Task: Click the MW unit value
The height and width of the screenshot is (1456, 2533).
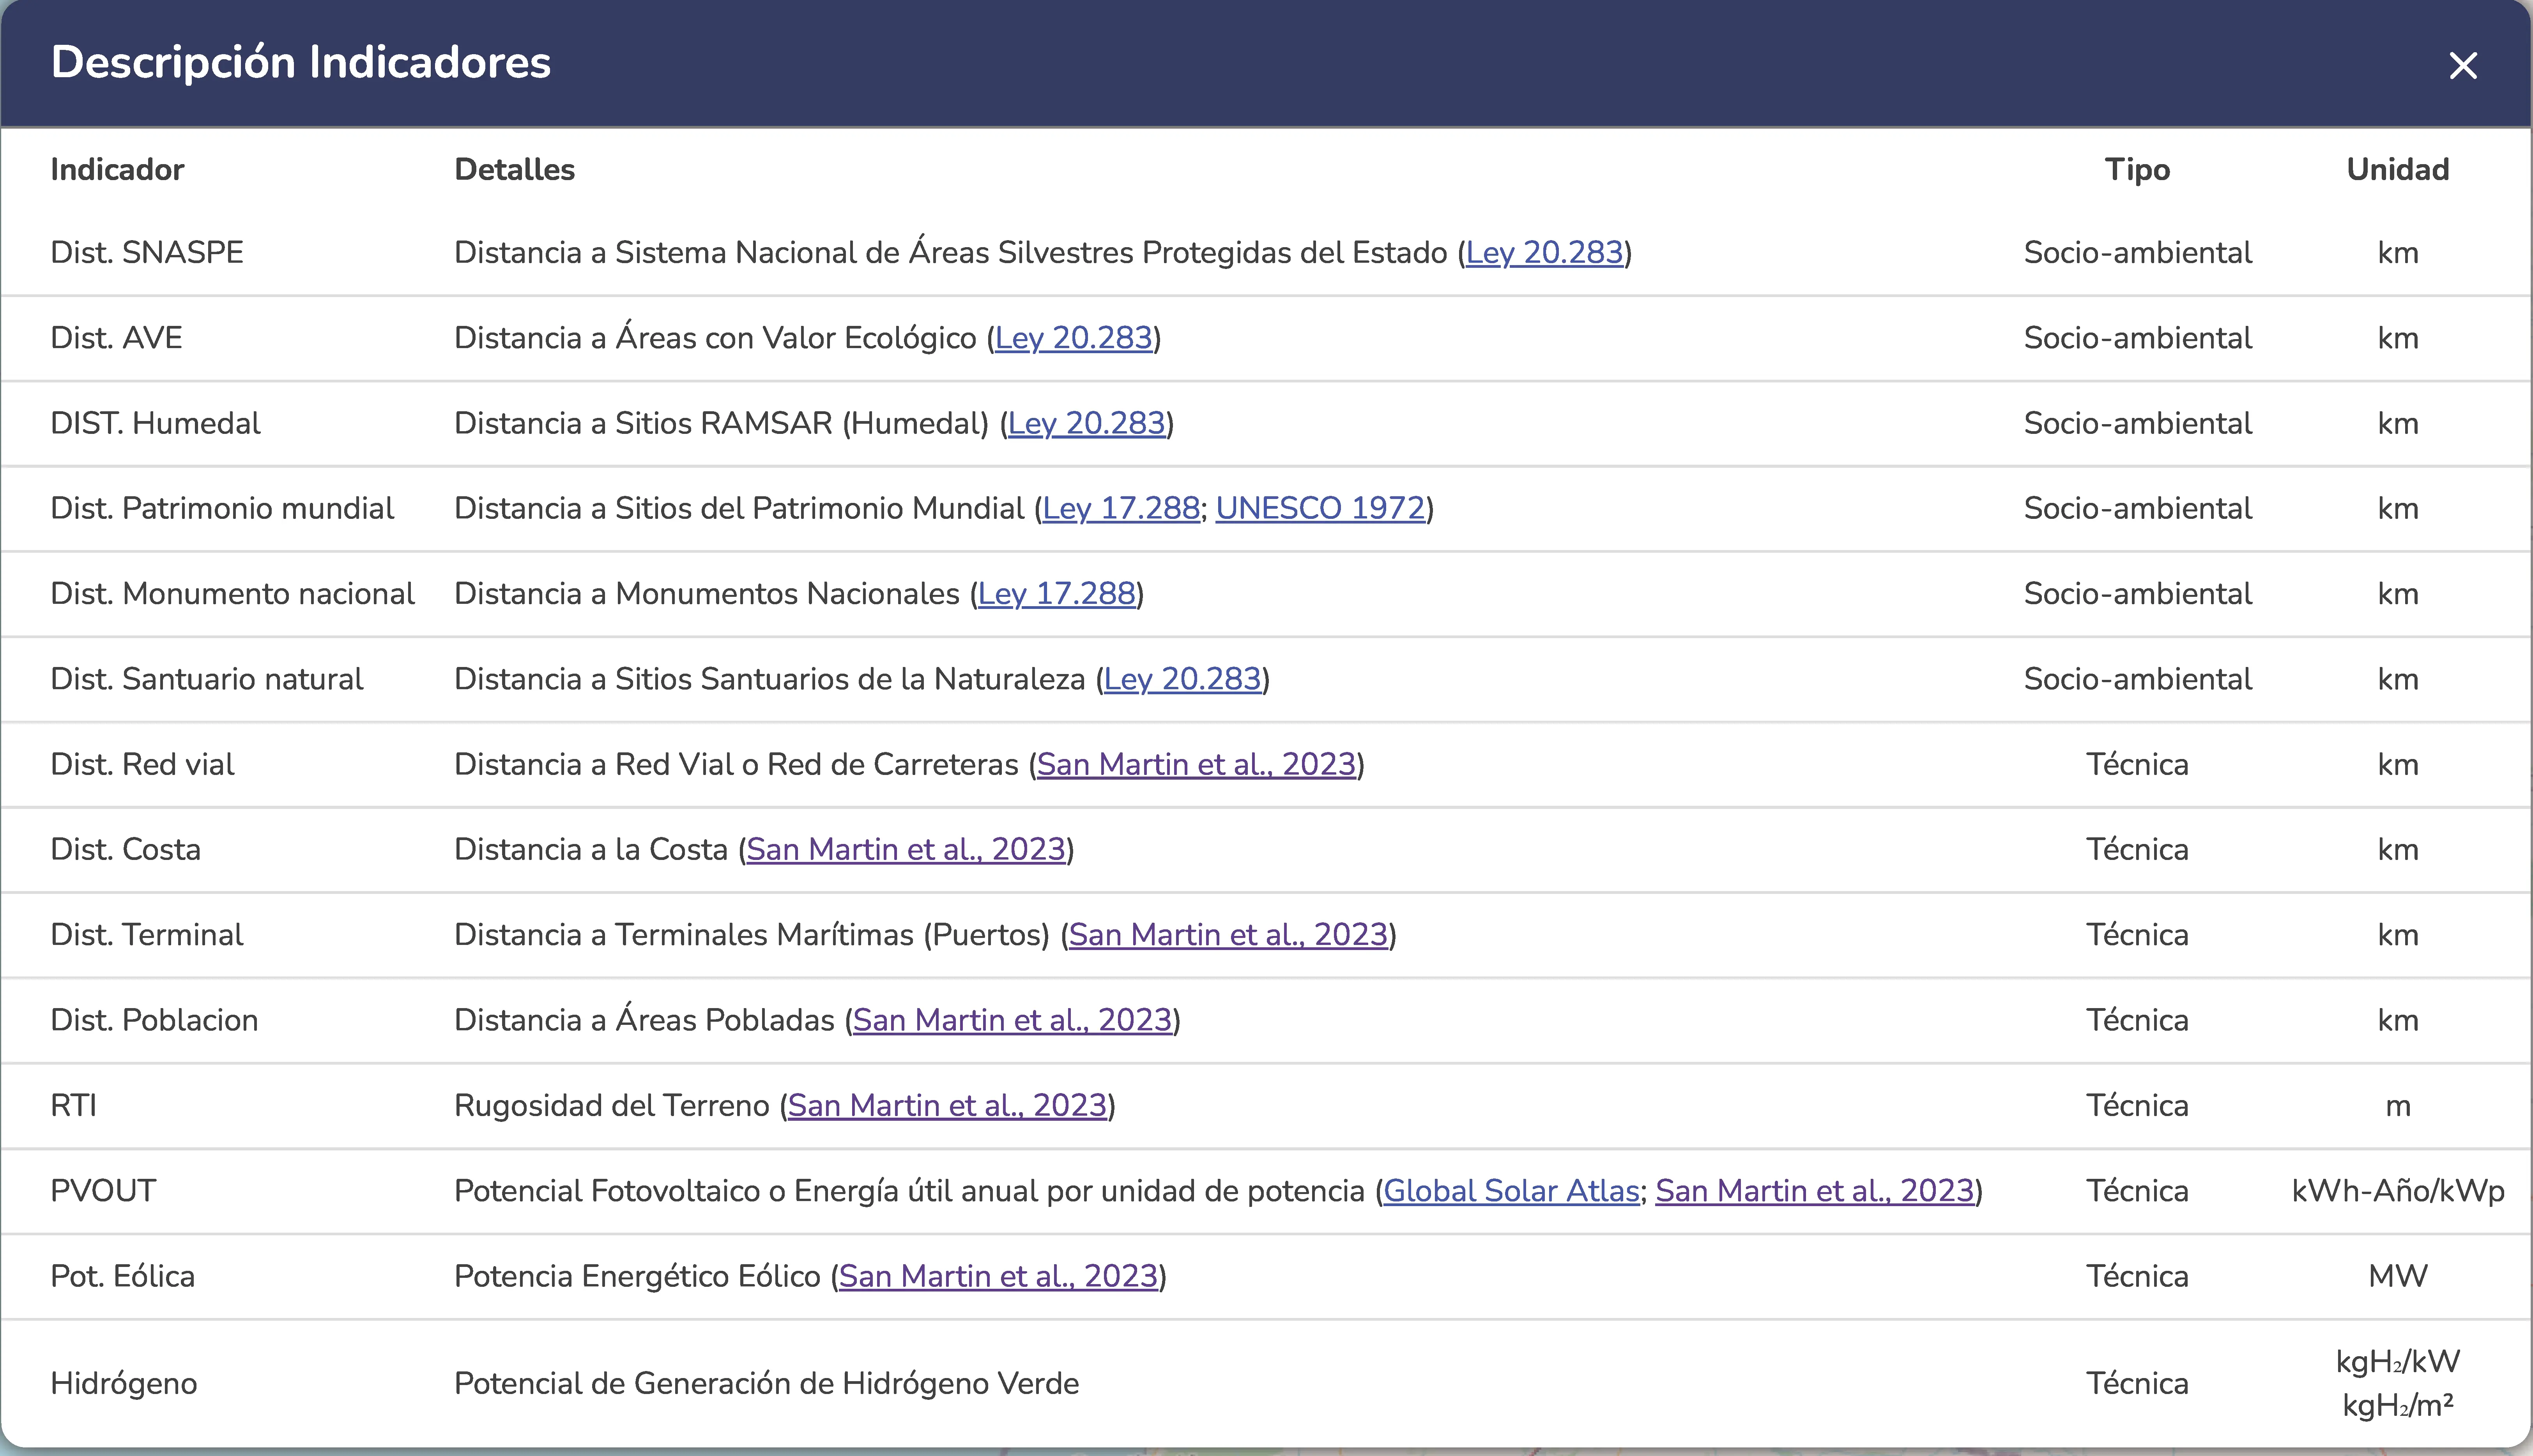Action: pyautogui.click(x=2398, y=1277)
